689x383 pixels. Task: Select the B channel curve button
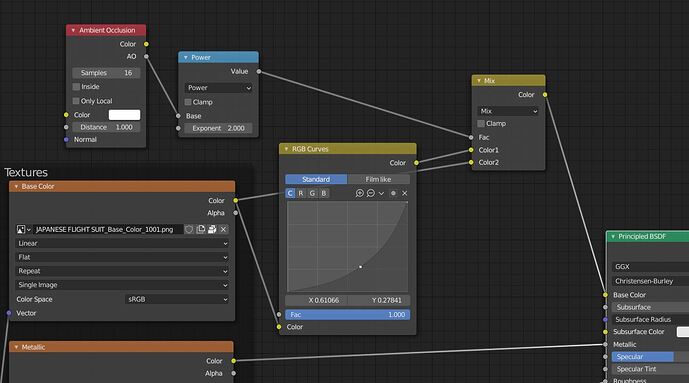coord(324,193)
